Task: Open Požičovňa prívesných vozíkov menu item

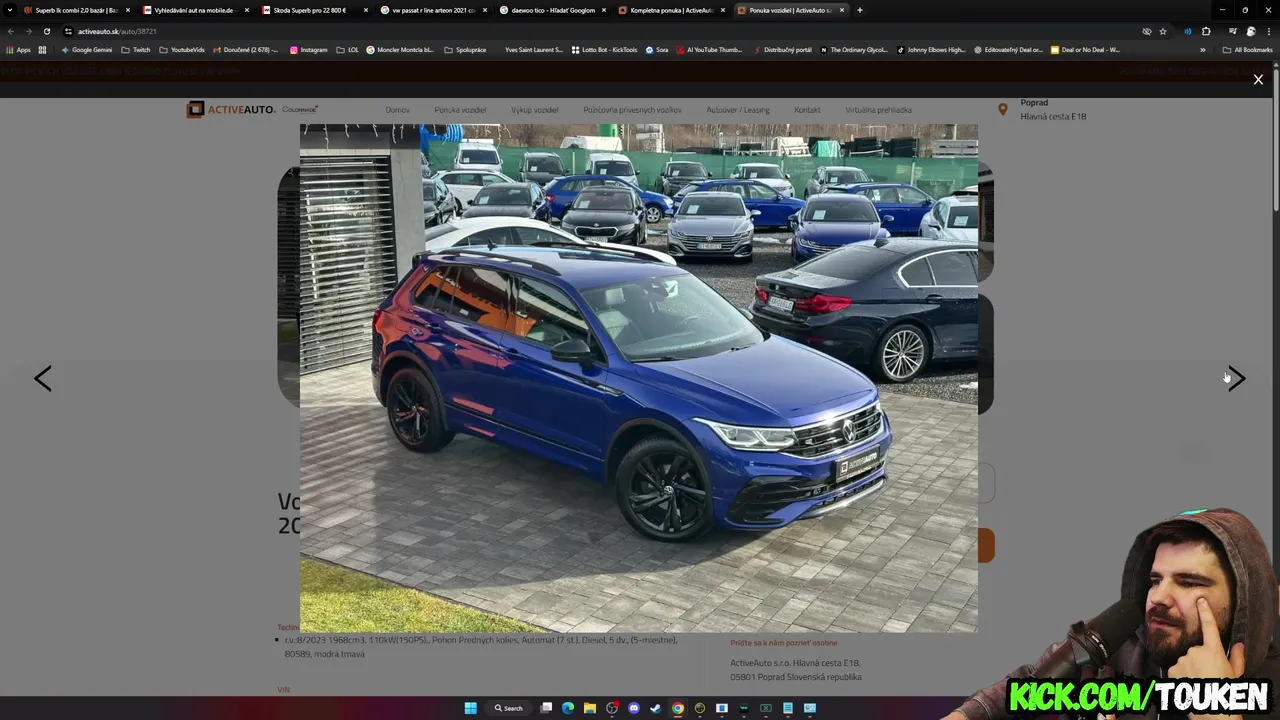Action: (632, 110)
